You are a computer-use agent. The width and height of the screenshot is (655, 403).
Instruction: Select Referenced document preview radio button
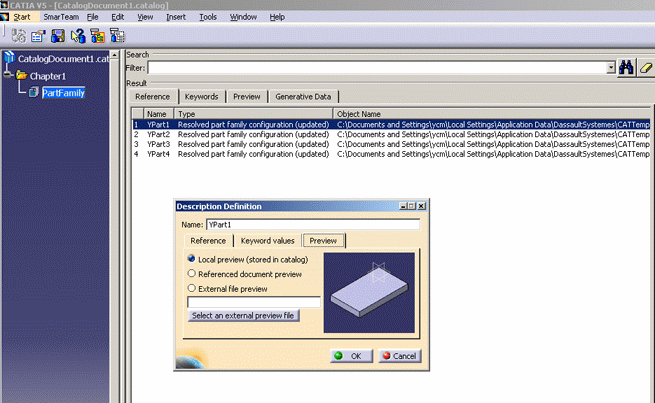click(x=191, y=273)
